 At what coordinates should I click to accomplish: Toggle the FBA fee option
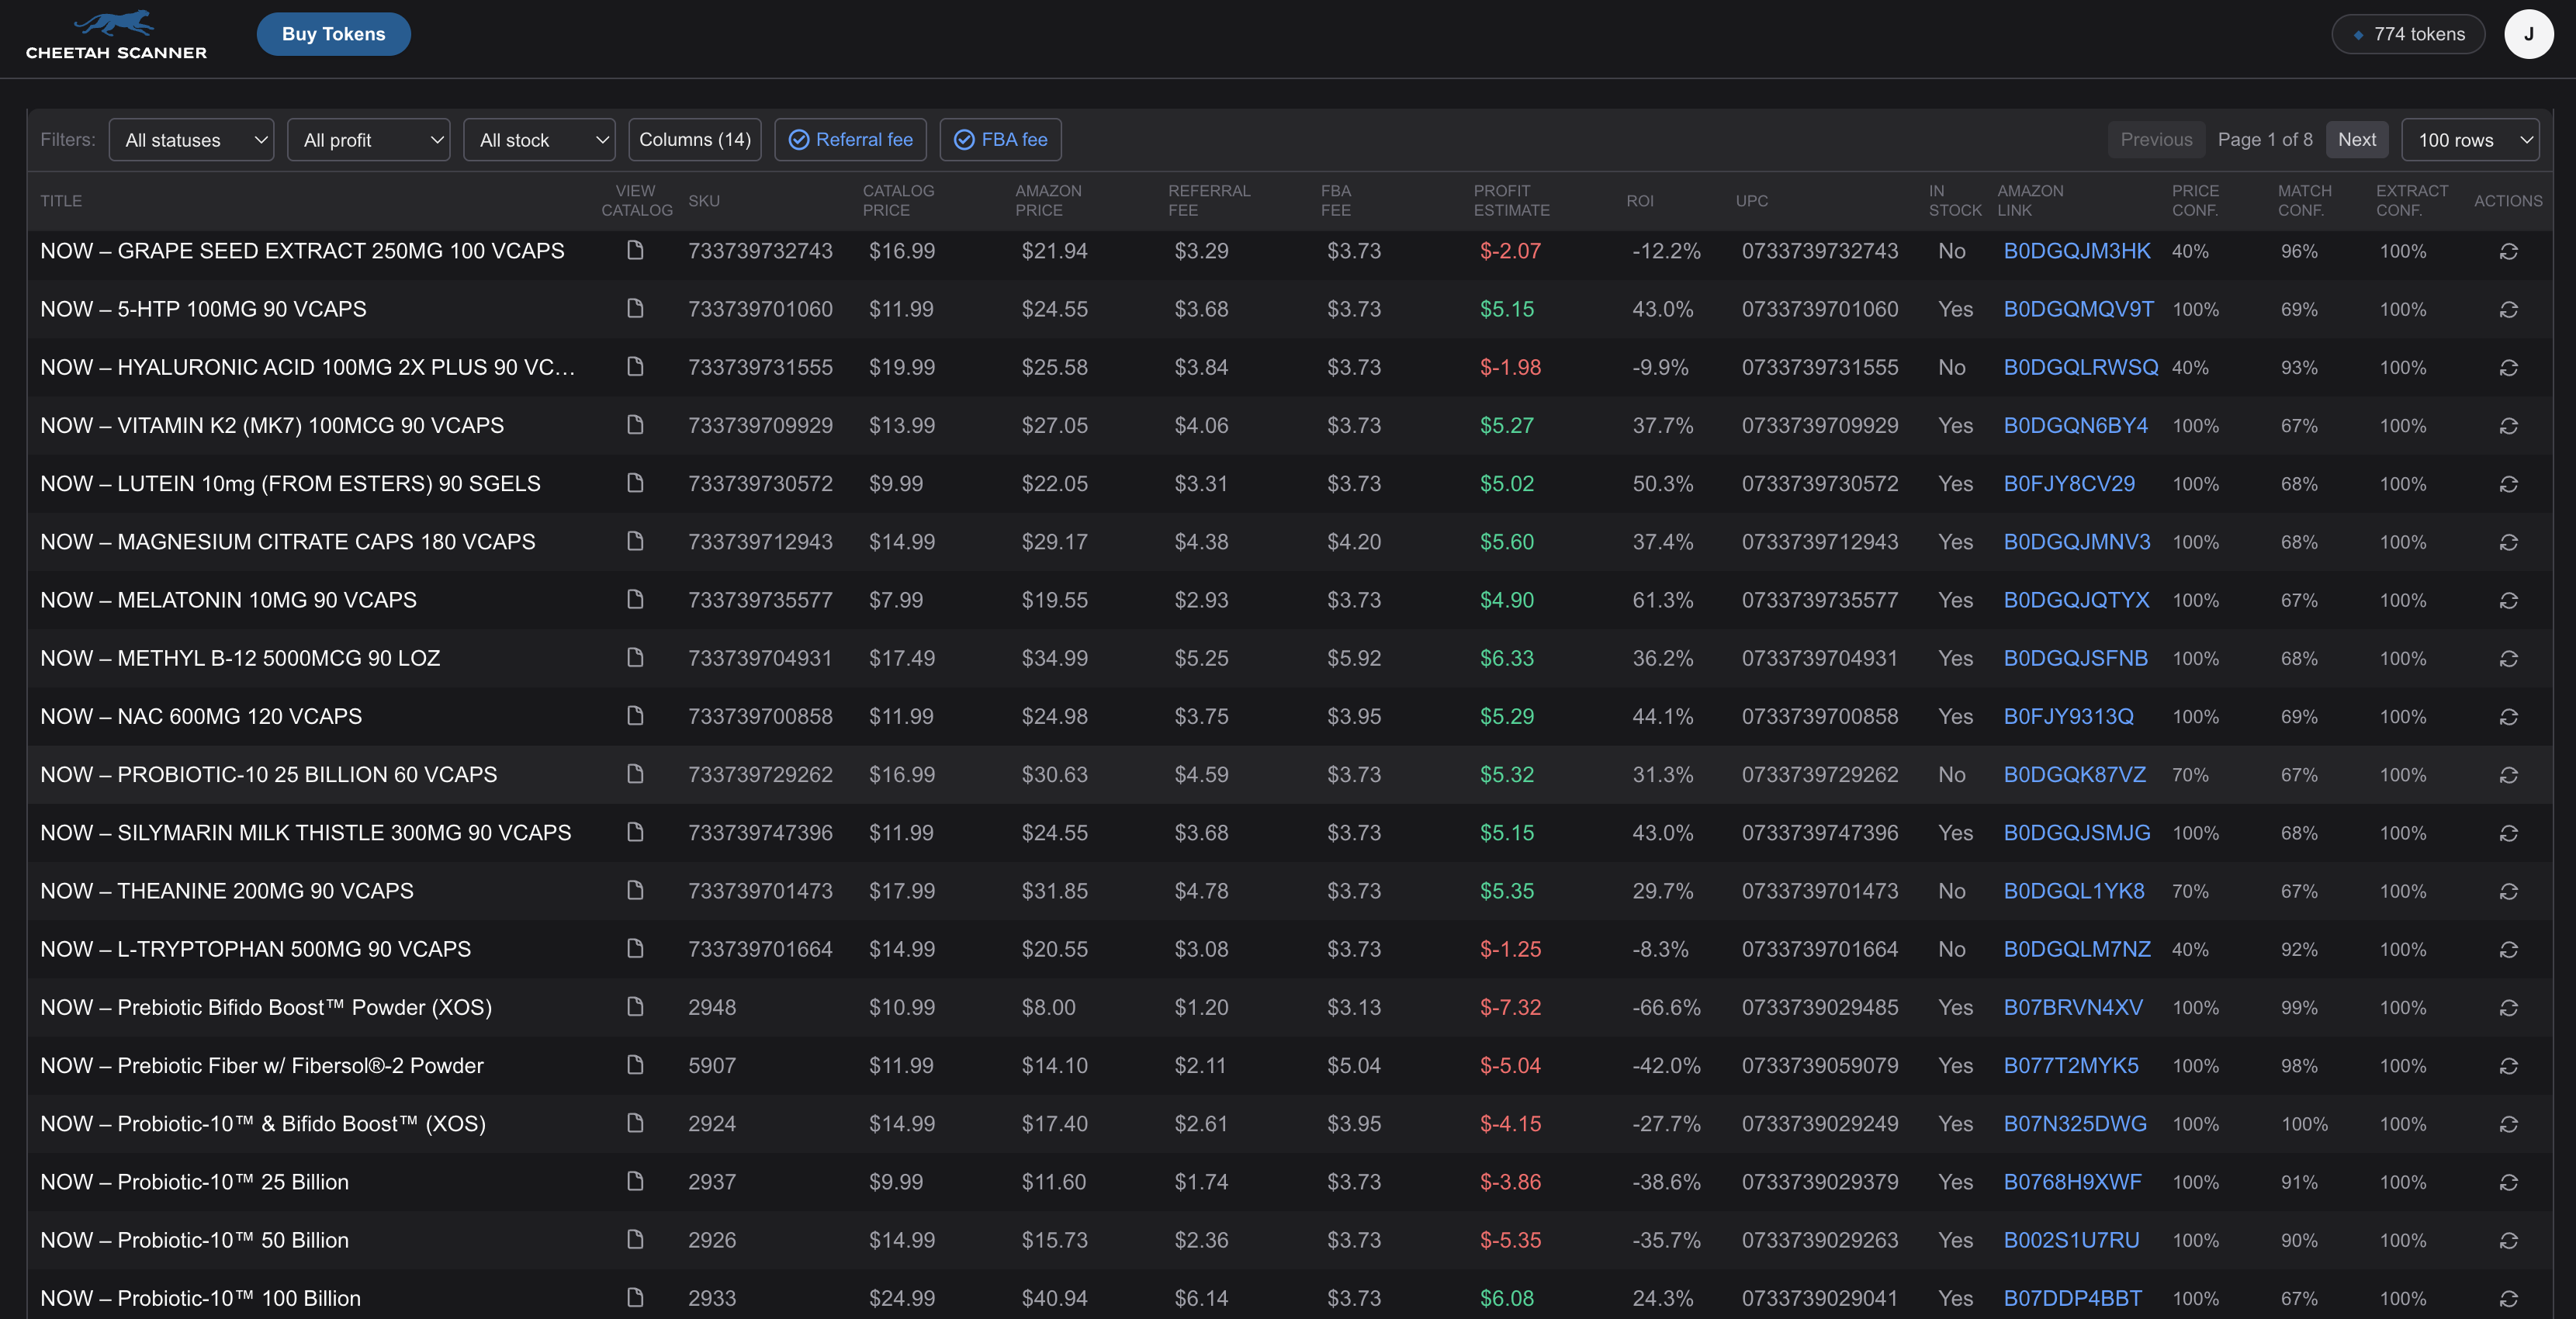(x=1000, y=140)
